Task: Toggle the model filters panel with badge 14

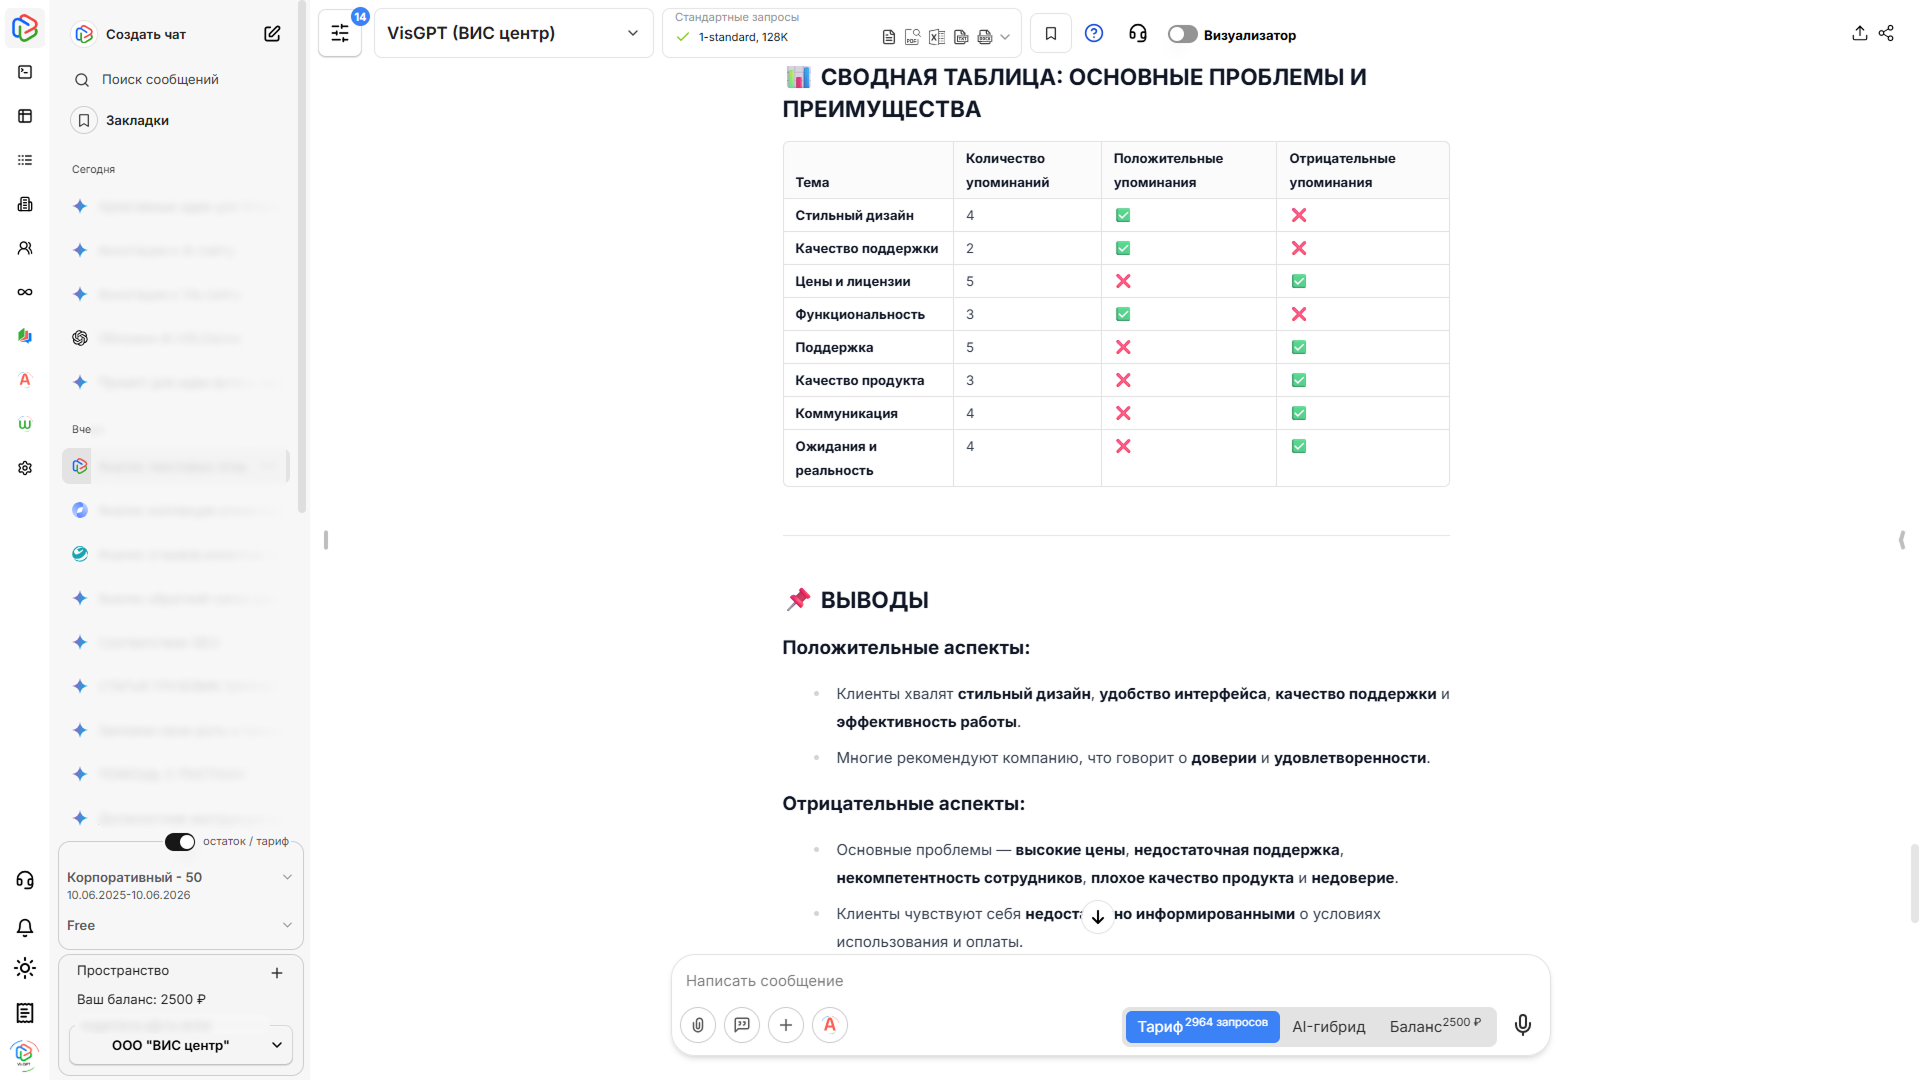Action: tap(339, 32)
